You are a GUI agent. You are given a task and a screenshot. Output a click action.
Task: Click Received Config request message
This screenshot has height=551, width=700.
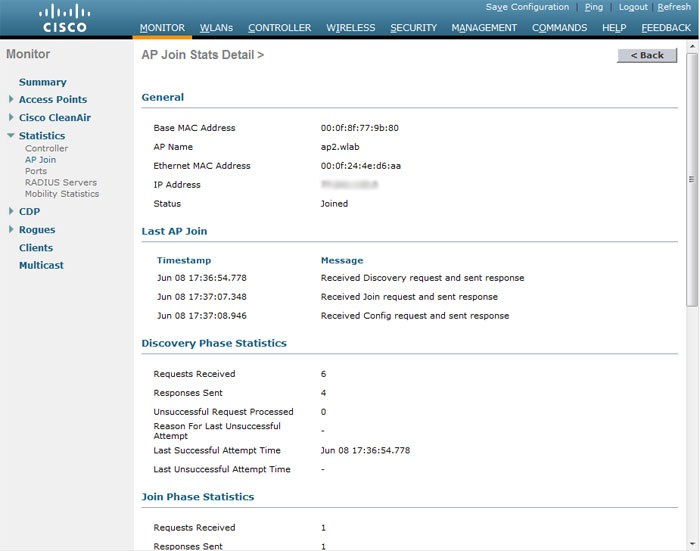click(x=415, y=316)
